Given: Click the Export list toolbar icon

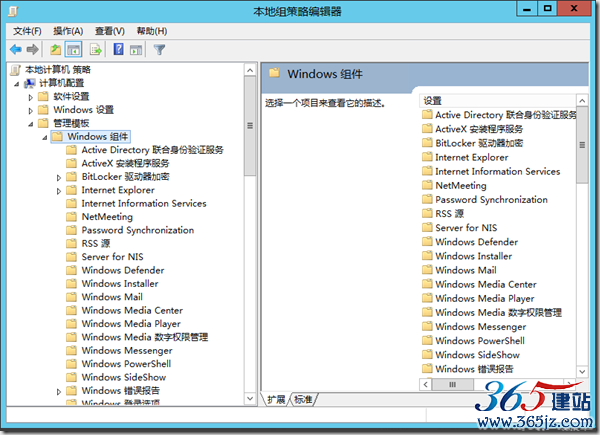Looking at the screenshot, I should click(x=96, y=49).
